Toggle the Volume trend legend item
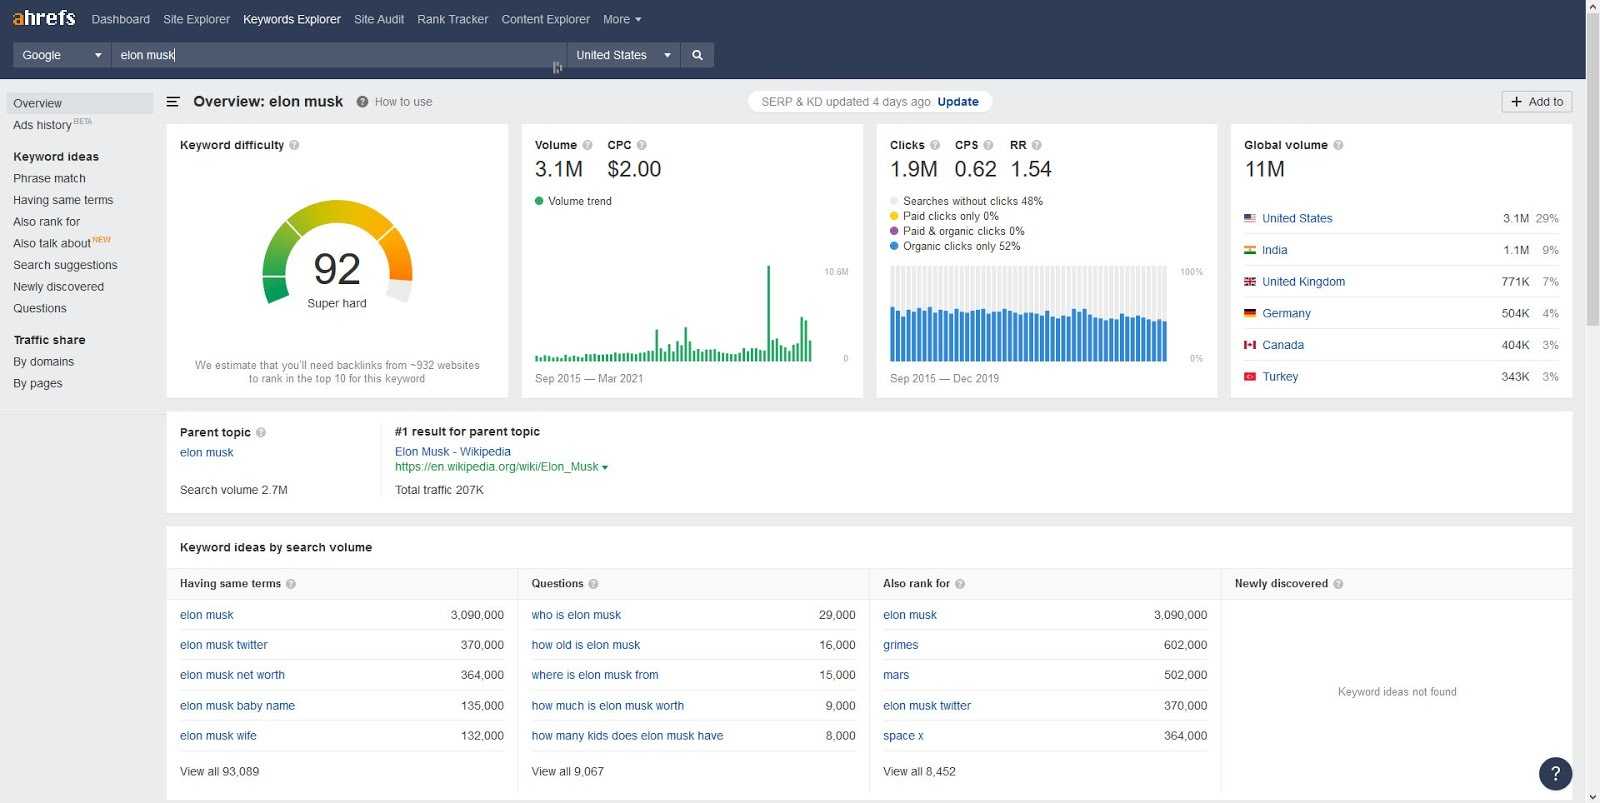This screenshot has height=803, width=1600. coord(573,201)
